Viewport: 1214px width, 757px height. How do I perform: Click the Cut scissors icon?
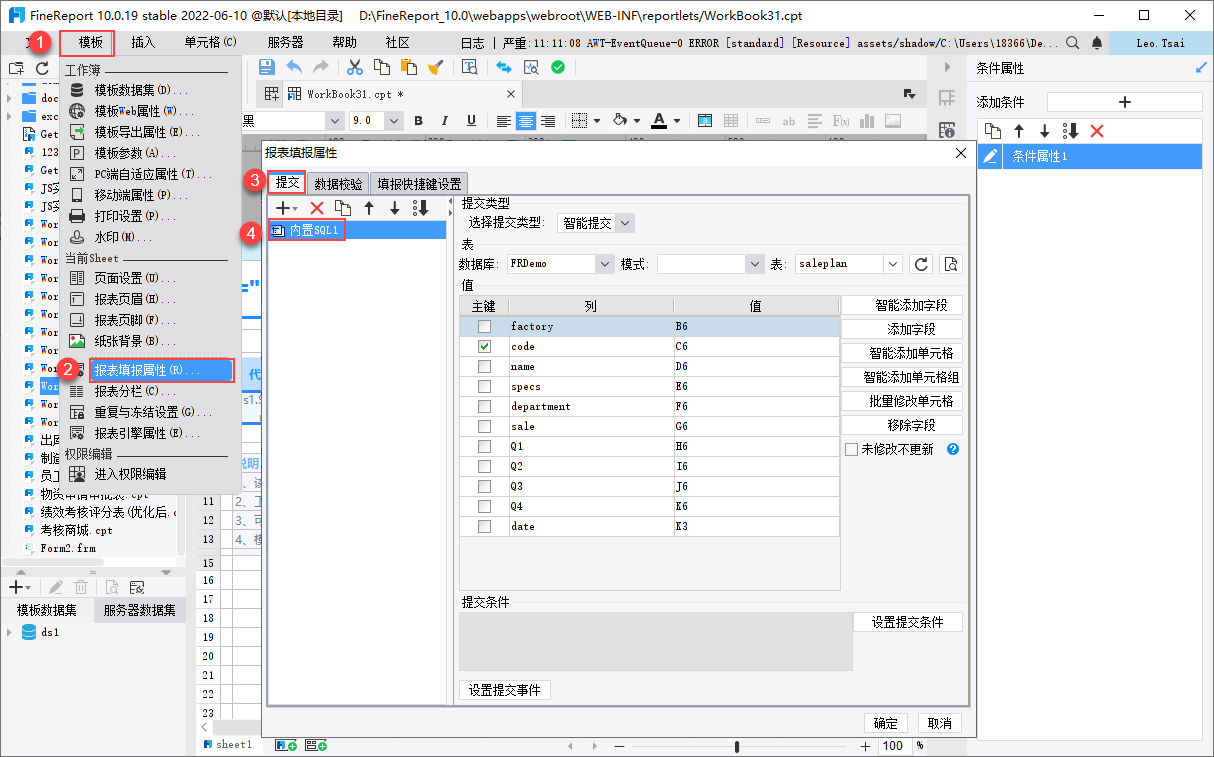[354, 67]
